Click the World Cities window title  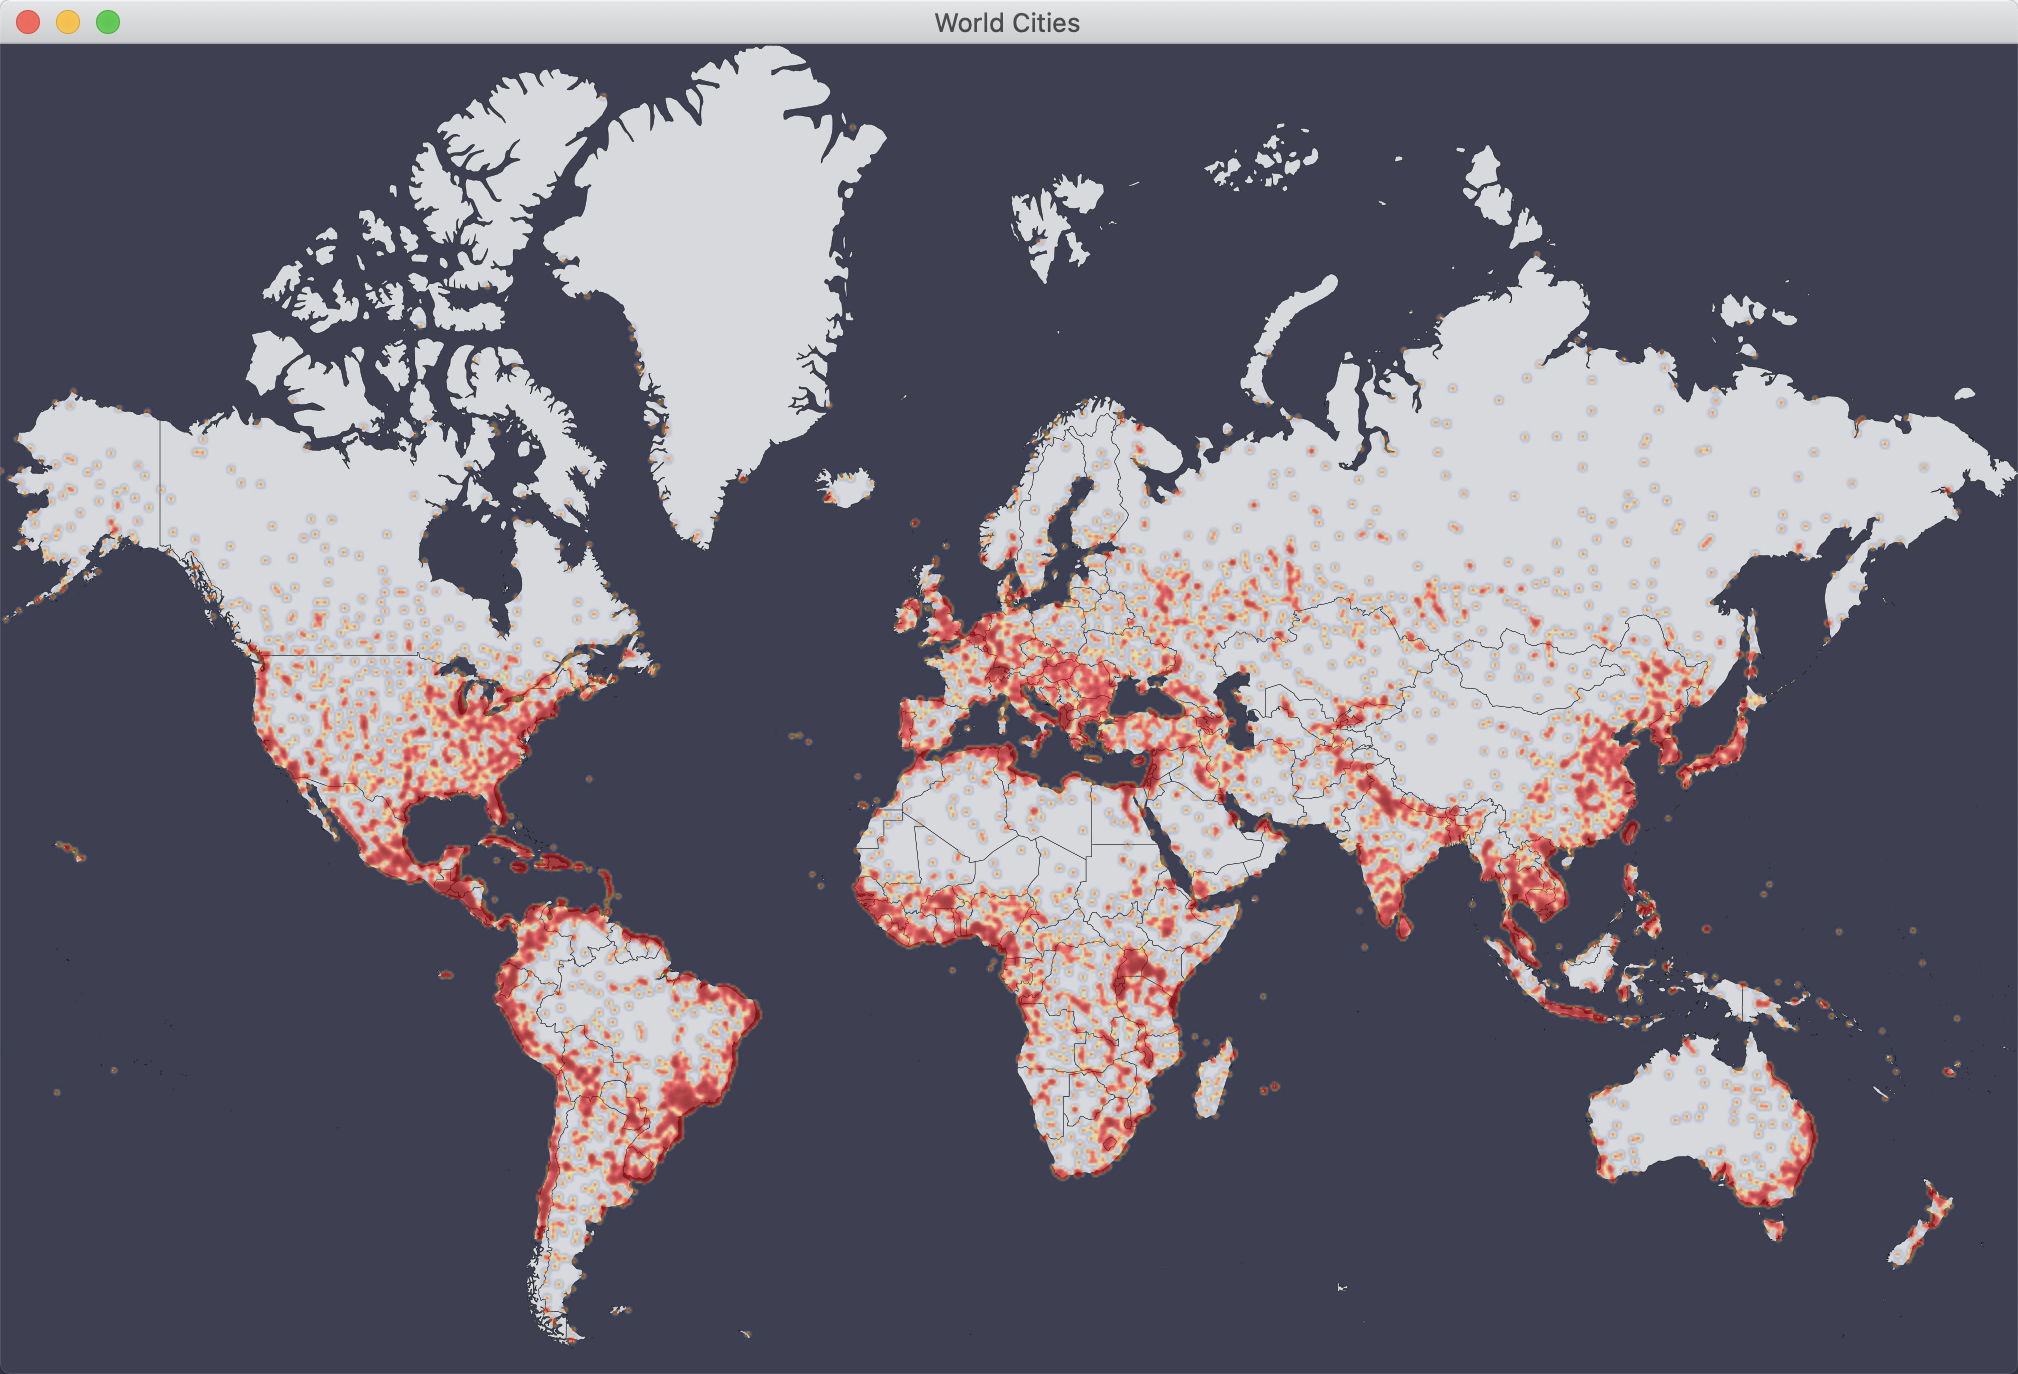coord(1007,23)
